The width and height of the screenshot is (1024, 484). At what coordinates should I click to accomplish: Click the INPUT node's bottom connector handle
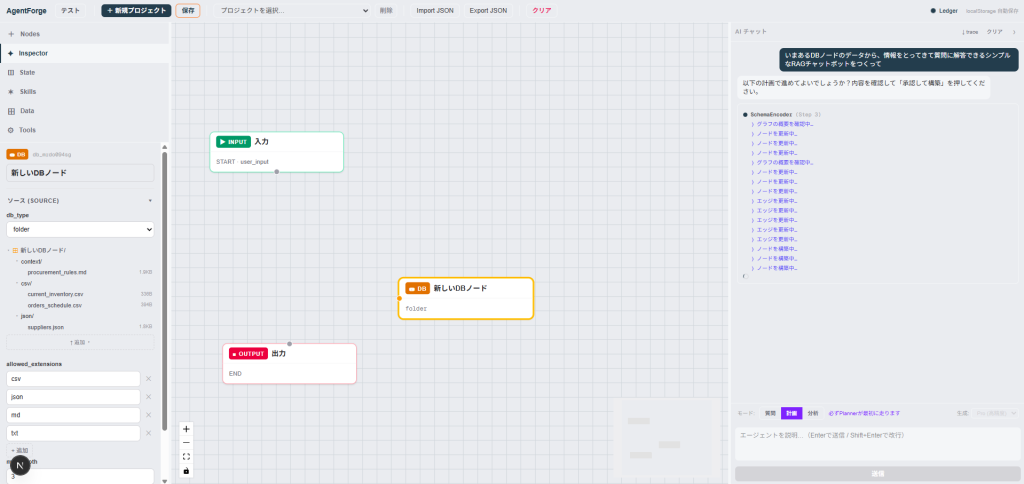click(277, 172)
